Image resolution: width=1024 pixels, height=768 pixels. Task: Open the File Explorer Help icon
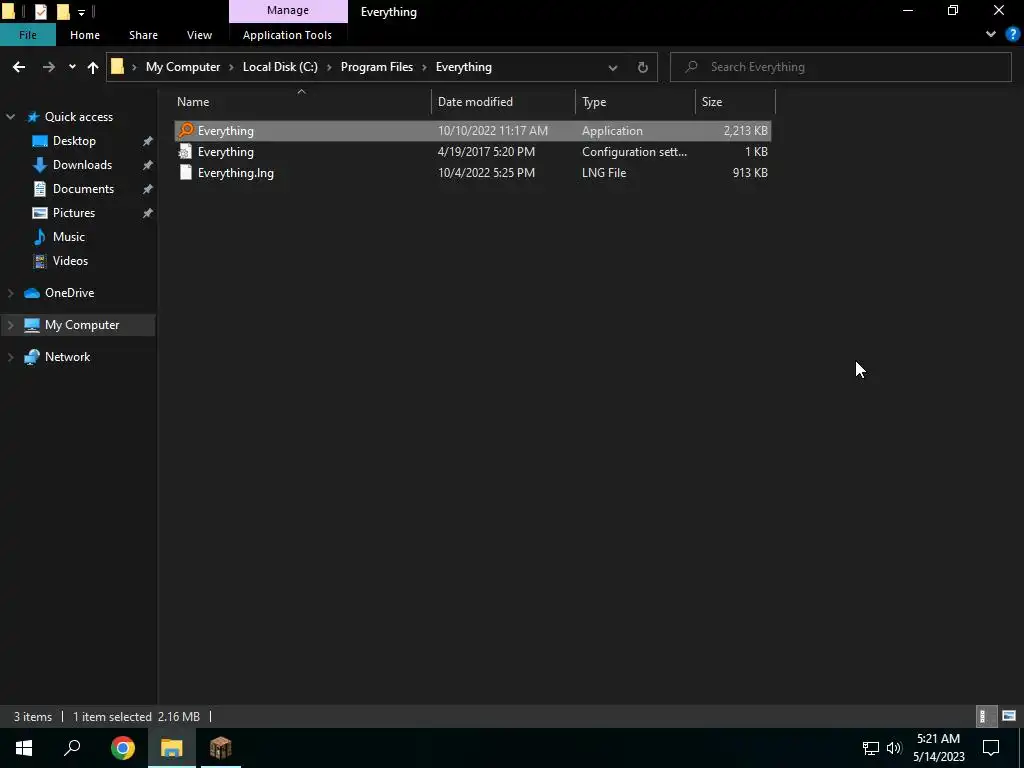coord(1012,35)
